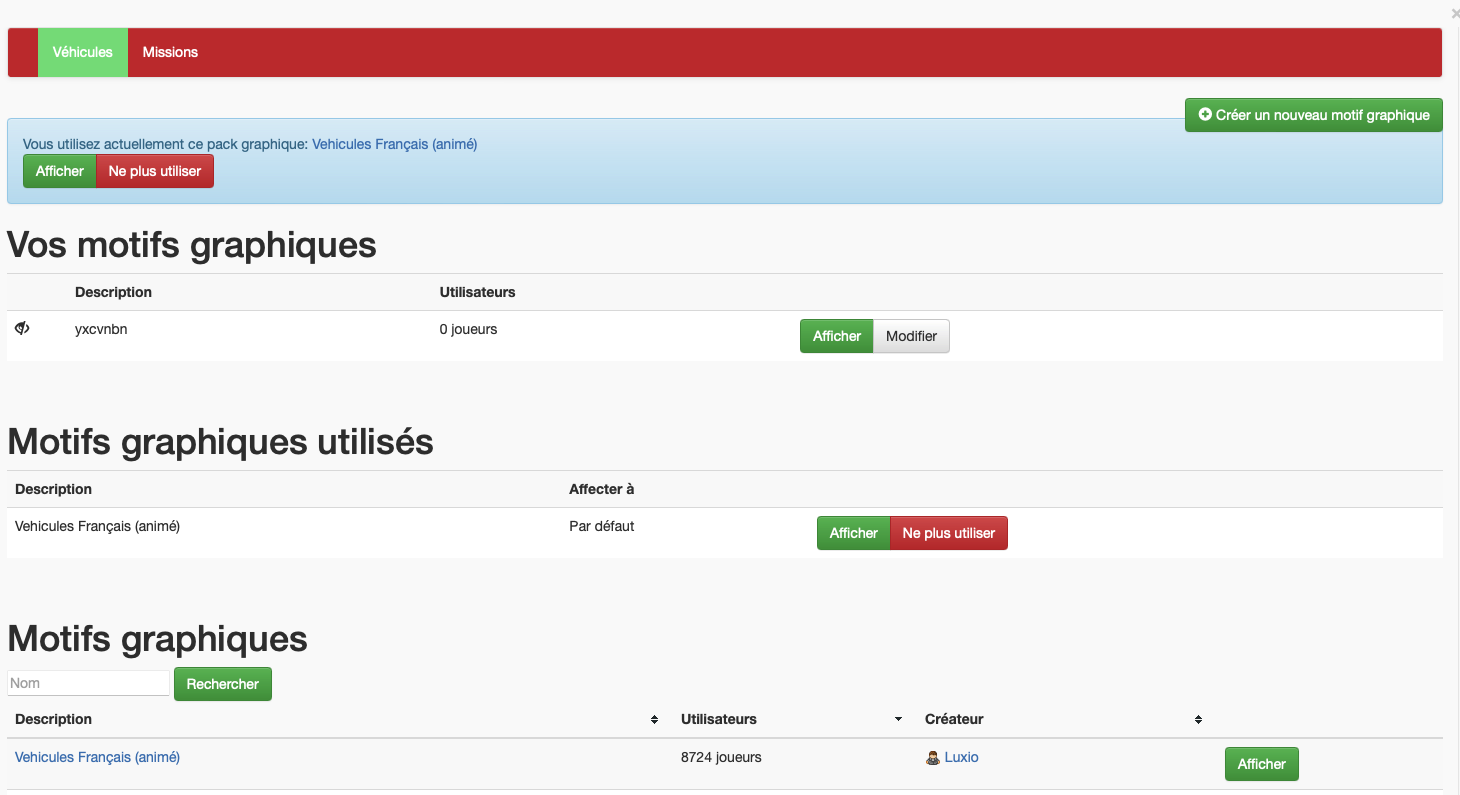
Task: Stop using pack in Motifs graphiques utilisés
Action: 948,533
